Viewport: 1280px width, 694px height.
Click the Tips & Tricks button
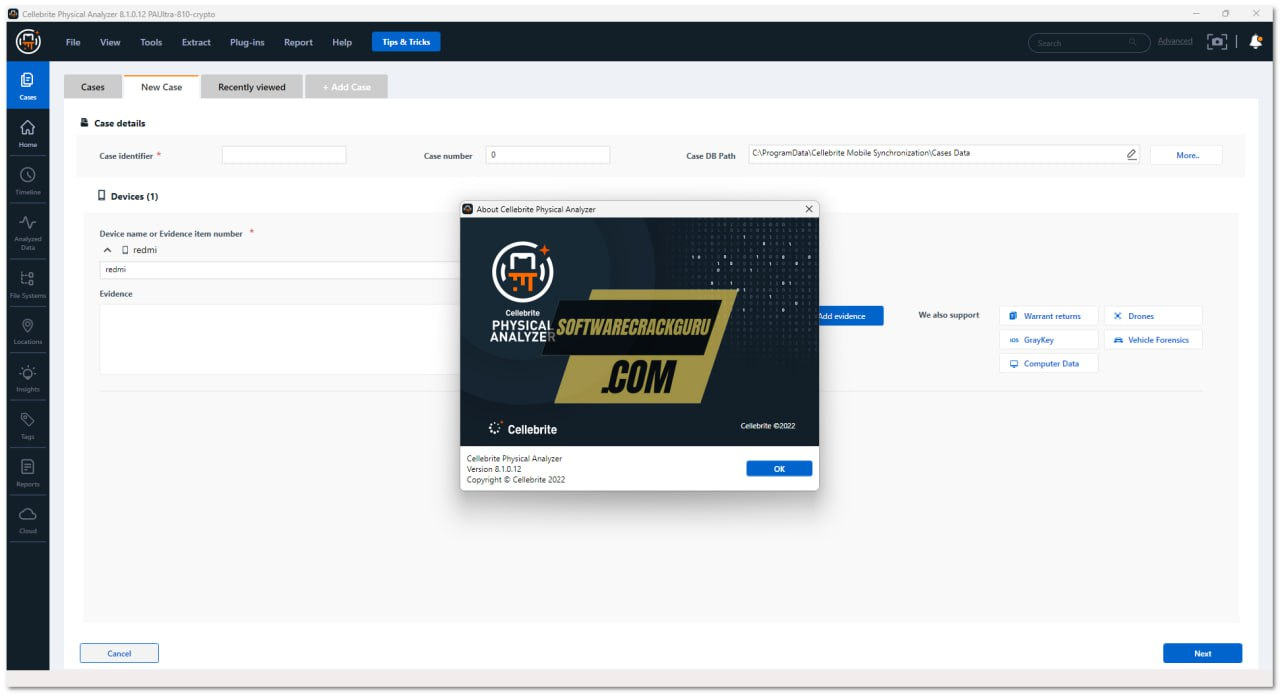click(x=406, y=42)
